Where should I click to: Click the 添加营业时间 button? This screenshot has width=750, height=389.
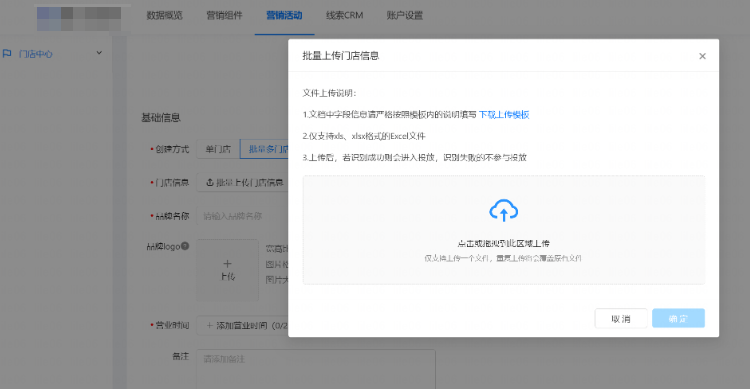pyautogui.click(x=243, y=325)
